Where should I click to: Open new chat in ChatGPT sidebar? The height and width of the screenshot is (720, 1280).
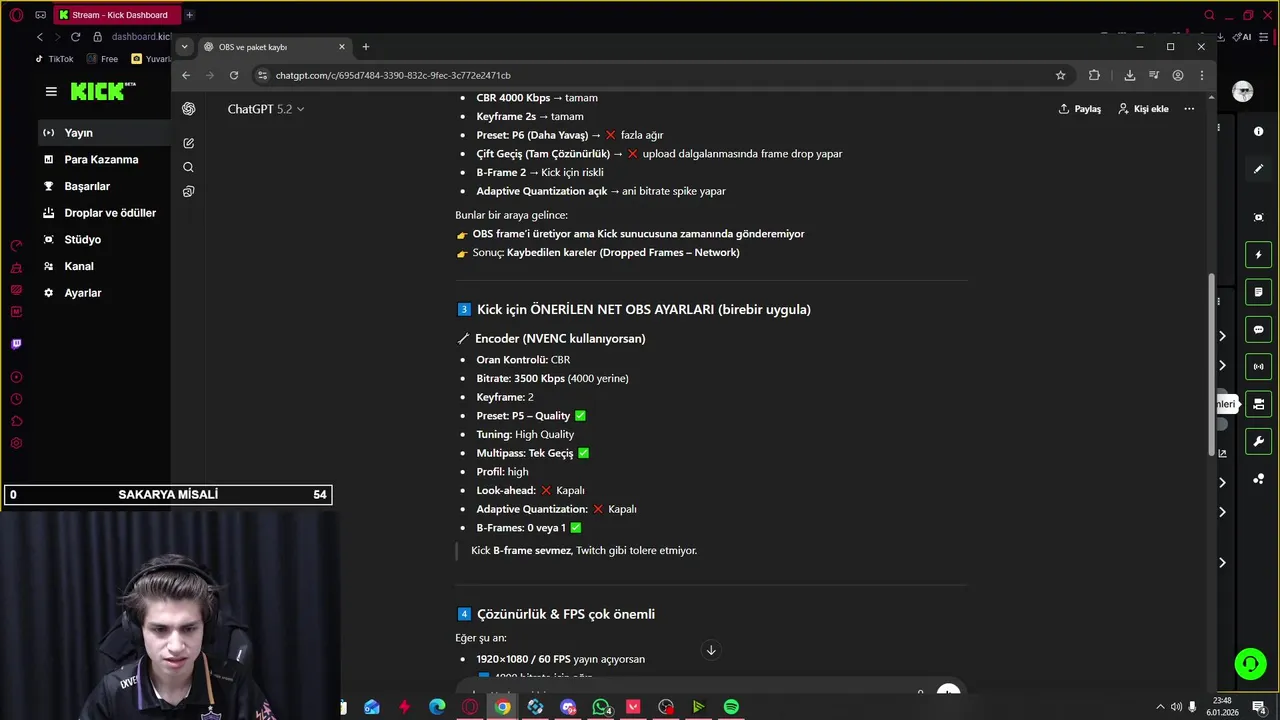pyautogui.click(x=188, y=143)
